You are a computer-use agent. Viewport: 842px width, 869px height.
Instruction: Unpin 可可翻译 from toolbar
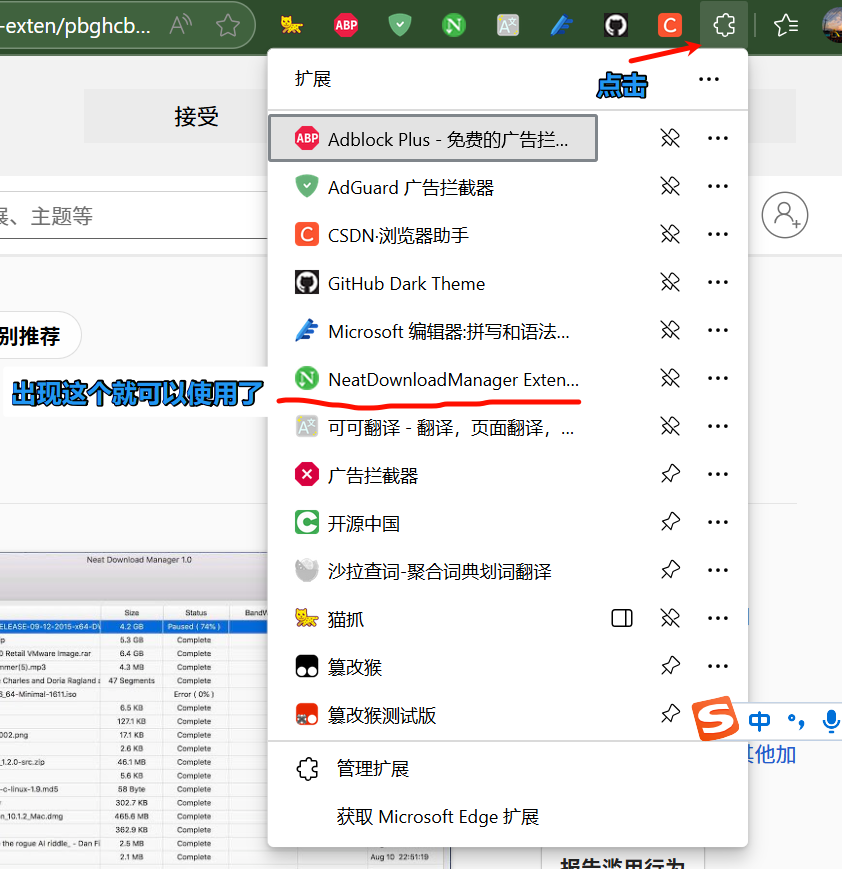670,426
